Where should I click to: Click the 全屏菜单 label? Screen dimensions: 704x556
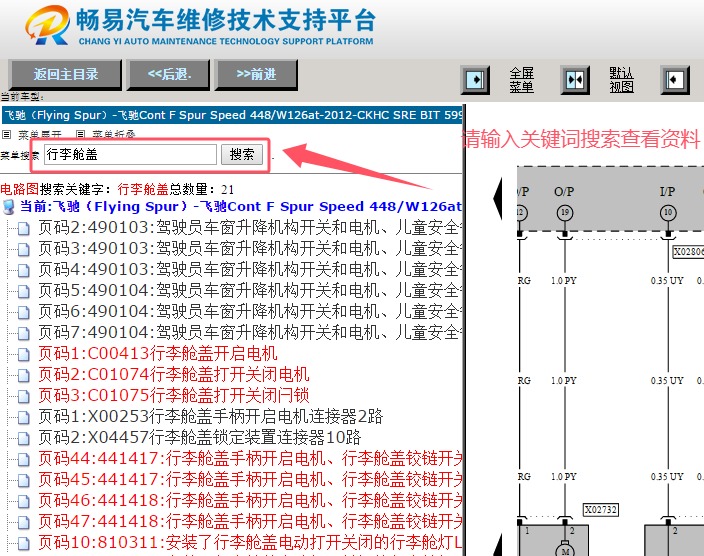click(x=522, y=80)
